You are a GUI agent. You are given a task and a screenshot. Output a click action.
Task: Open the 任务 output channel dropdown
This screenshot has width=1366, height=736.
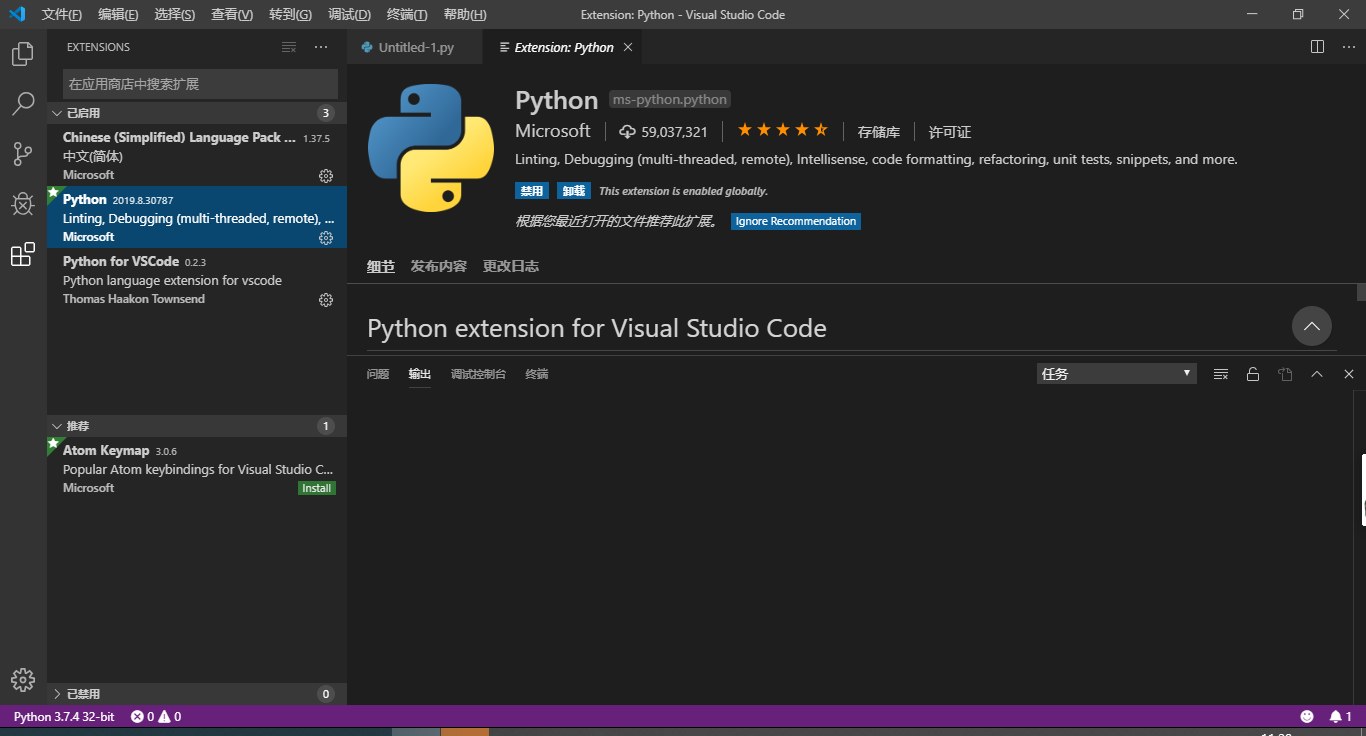pos(1117,374)
